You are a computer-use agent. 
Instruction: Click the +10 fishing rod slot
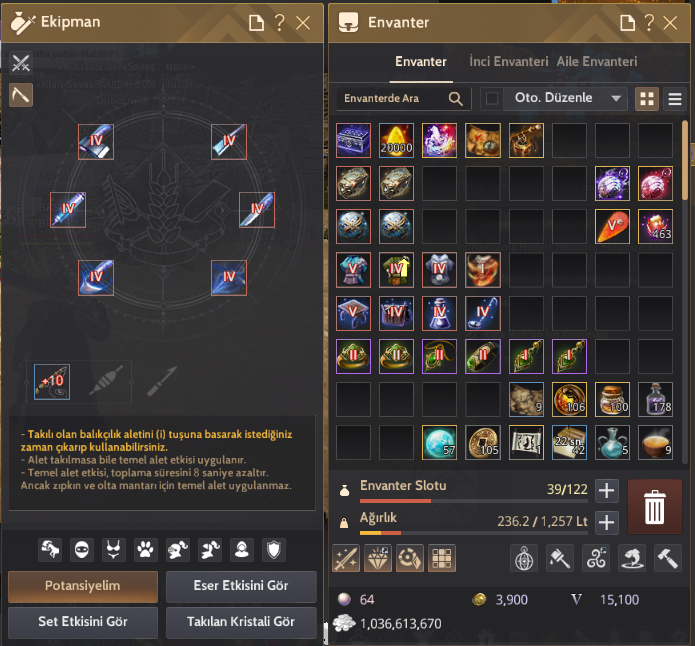coord(52,382)
